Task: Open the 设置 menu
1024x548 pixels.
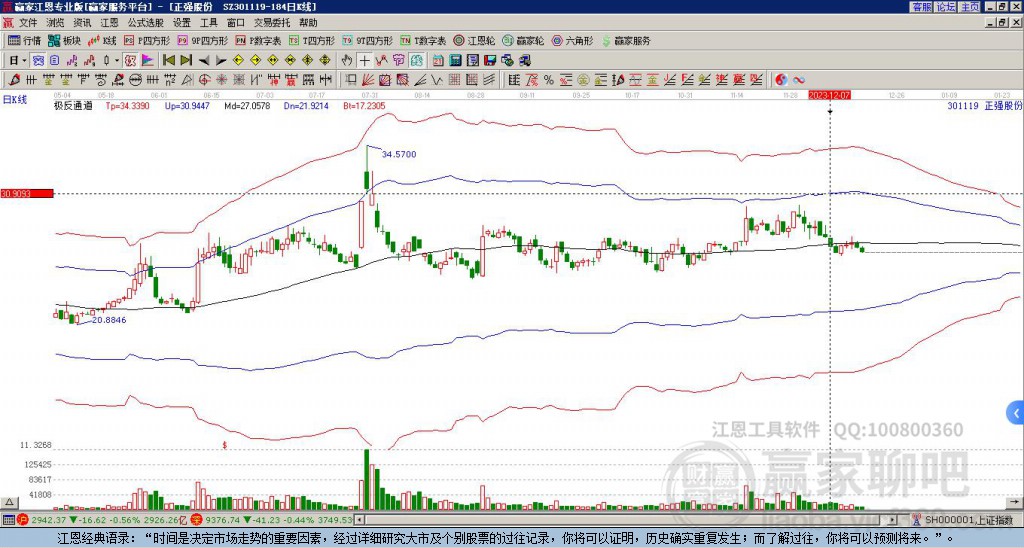Action: 182,23
